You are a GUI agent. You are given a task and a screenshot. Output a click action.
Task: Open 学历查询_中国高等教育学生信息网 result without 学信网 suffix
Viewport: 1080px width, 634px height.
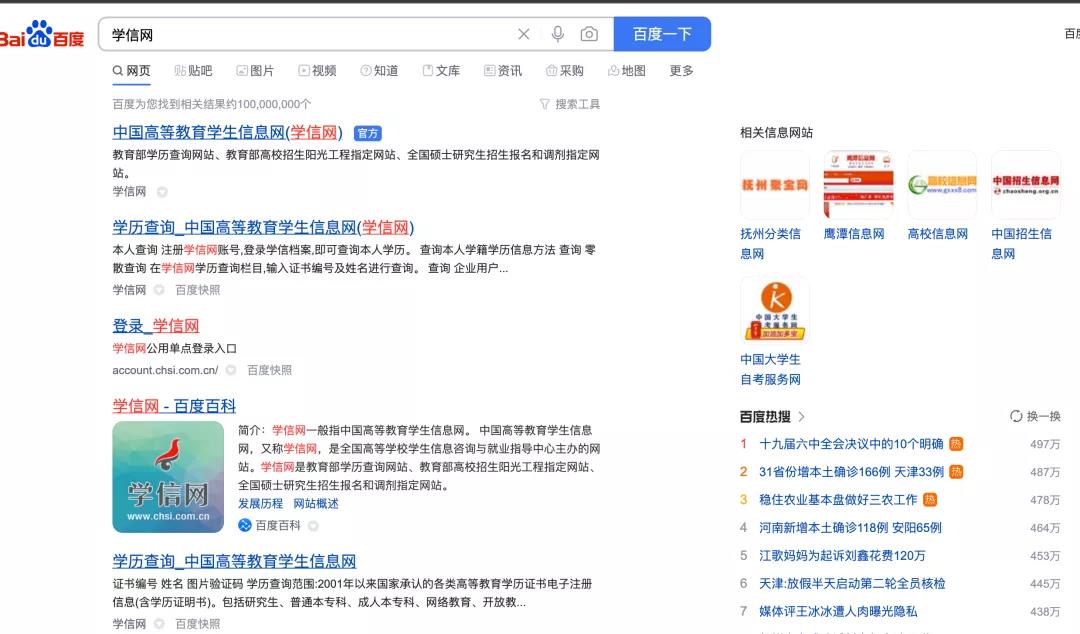[234, 561]
